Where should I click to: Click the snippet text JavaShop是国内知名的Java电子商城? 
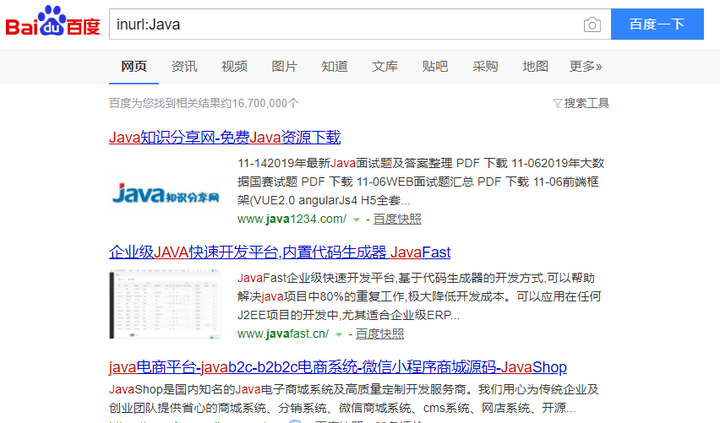point(354,399)
